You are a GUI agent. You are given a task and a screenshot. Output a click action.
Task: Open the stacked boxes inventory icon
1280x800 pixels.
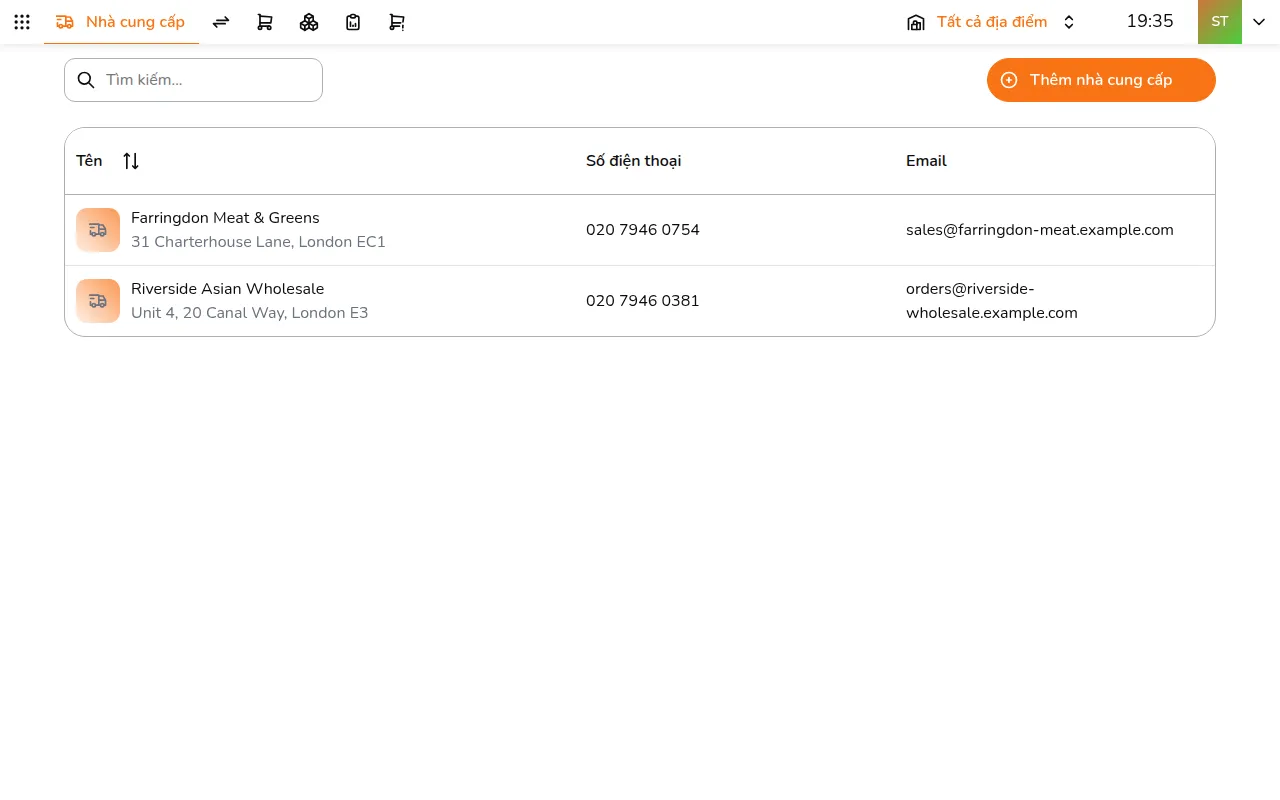tap(309, 22)
